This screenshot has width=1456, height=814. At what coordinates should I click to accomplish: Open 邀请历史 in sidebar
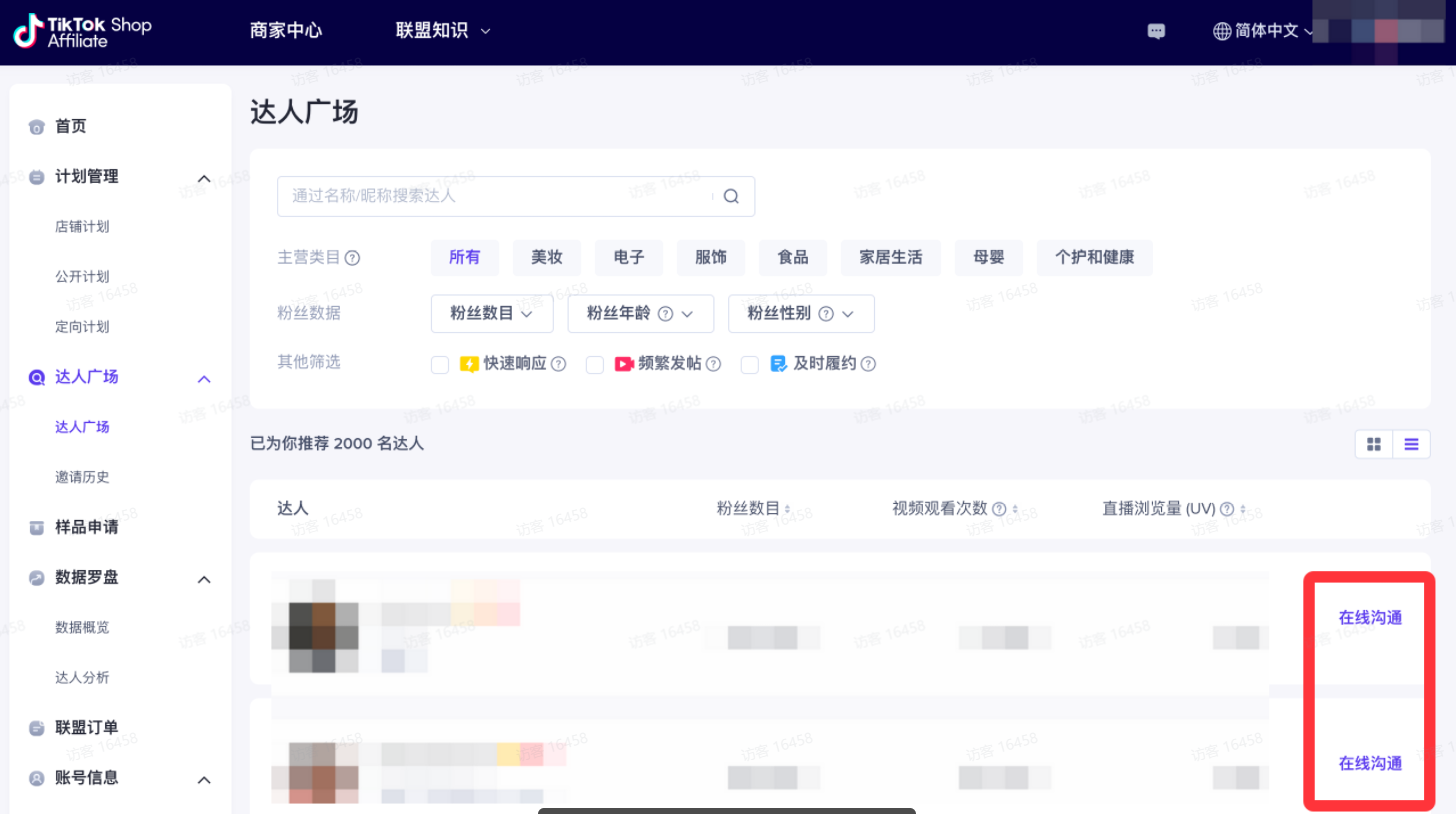tap(82, 477)
